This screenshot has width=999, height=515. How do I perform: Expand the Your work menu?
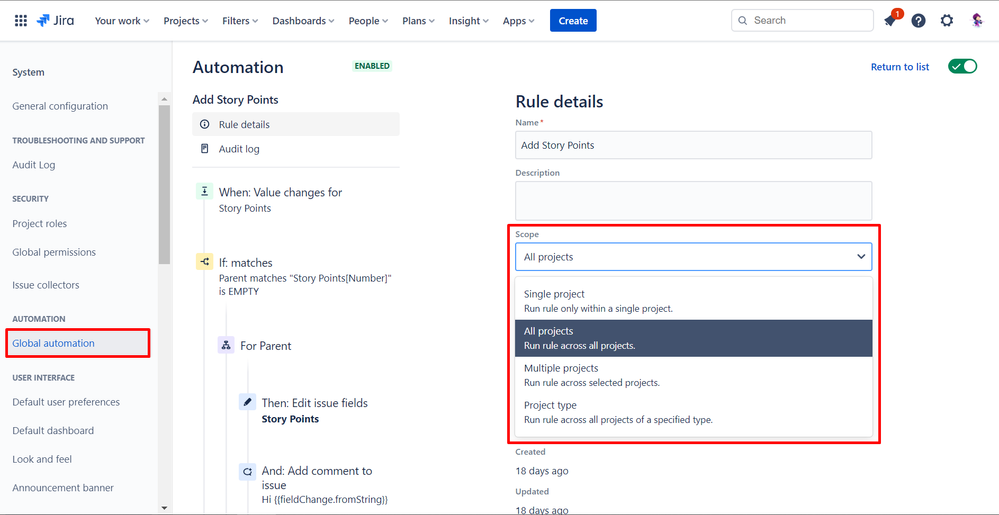[x=122, y=20]
